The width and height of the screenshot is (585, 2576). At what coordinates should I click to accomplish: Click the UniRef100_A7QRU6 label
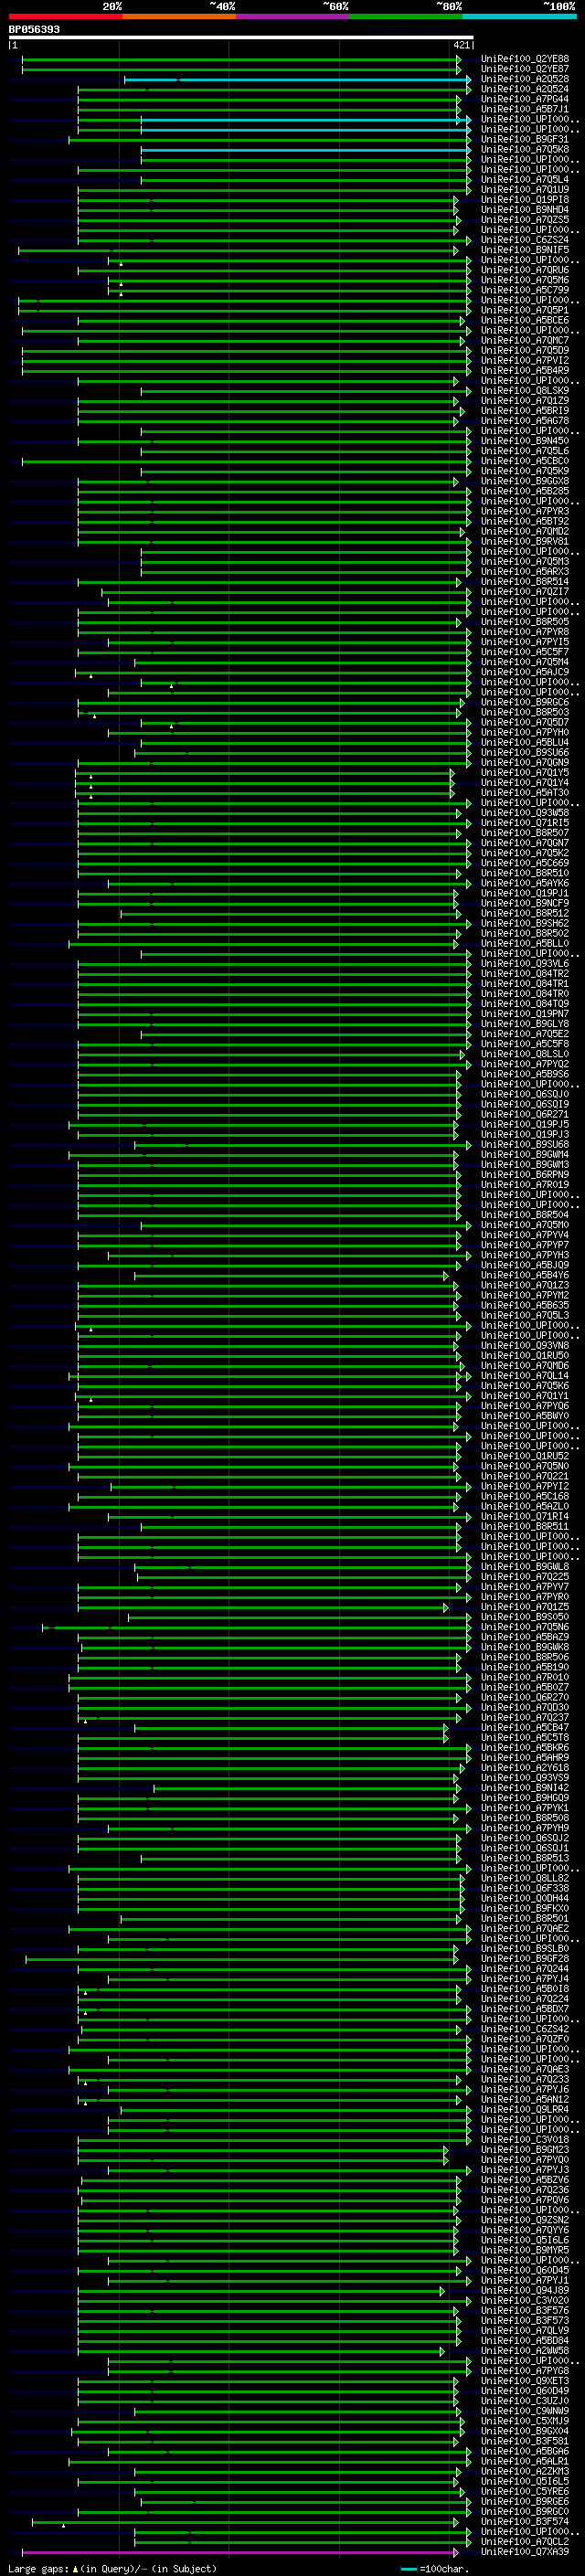pos(525,270)
